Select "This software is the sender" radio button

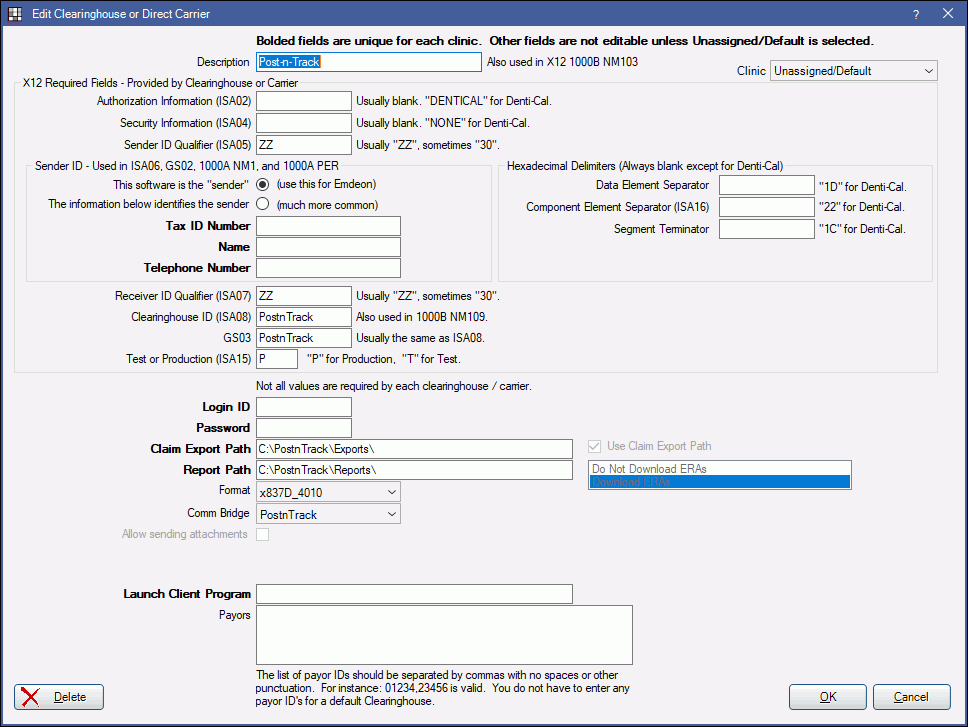point(262,185)
